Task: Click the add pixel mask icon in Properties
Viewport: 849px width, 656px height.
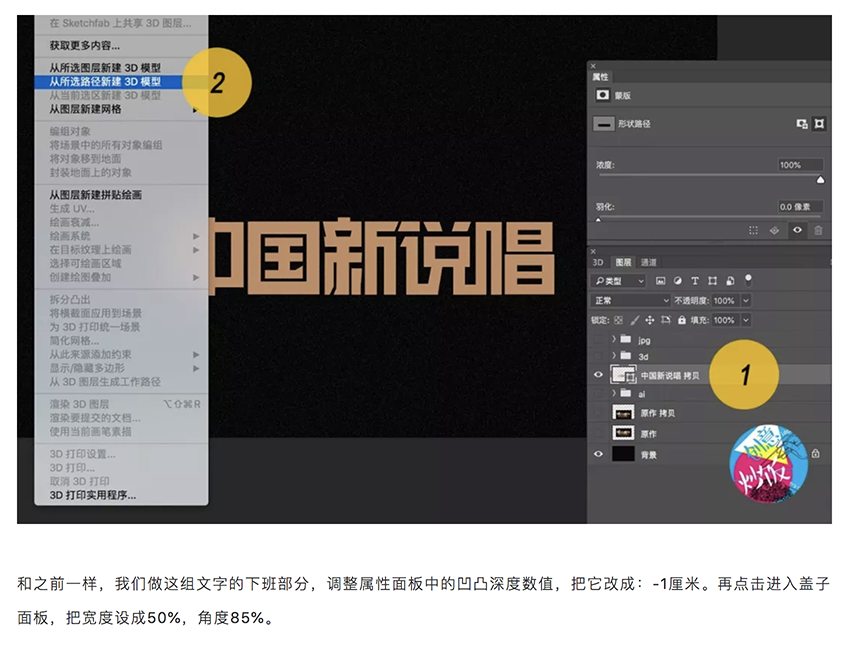Action: pyautogui.click(x=801, y=124)
